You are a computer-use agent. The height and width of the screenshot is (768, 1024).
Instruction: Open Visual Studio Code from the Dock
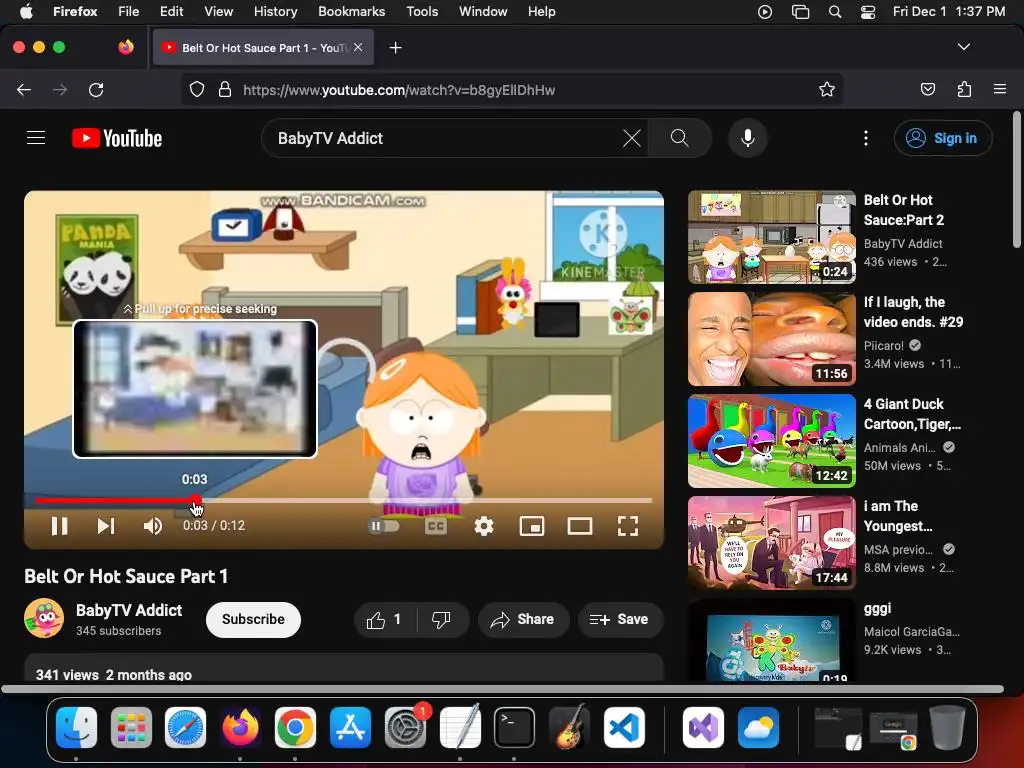pos(623,727)
